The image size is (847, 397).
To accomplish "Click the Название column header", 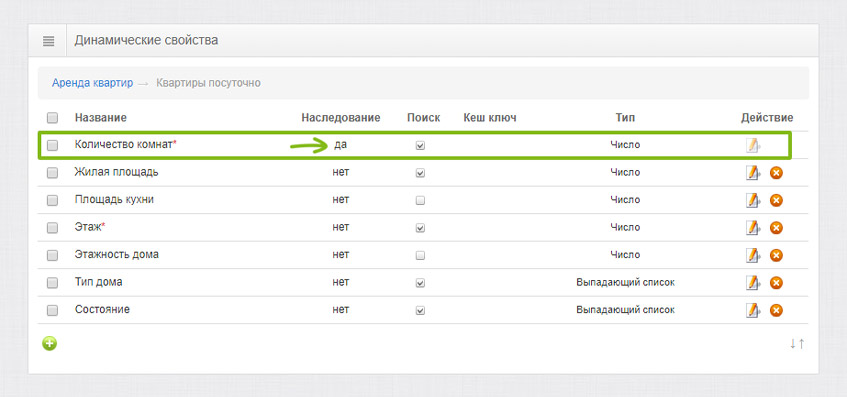I will tap(100, 118).
